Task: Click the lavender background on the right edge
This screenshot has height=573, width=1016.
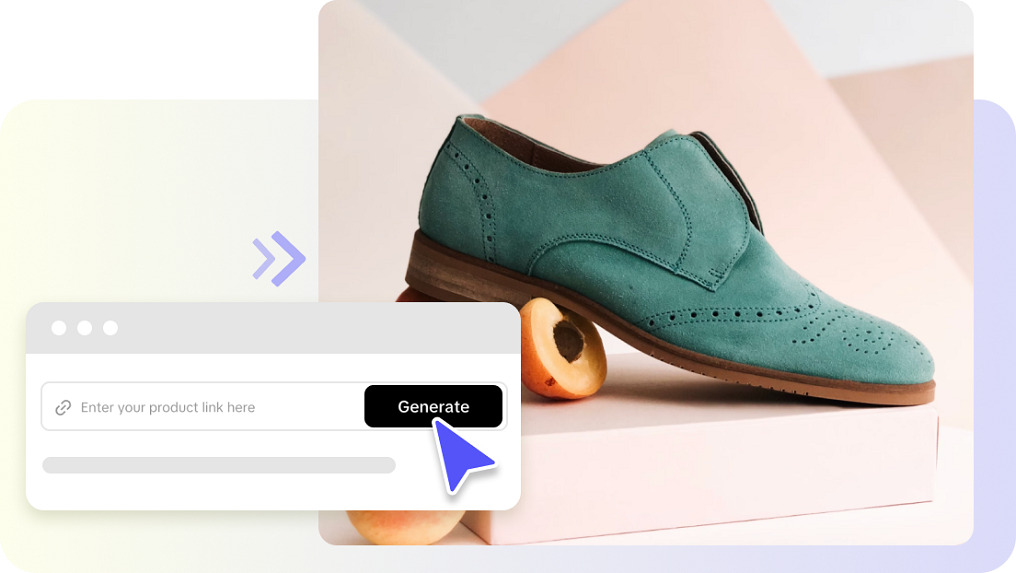Action: click(x=995, y=324)
